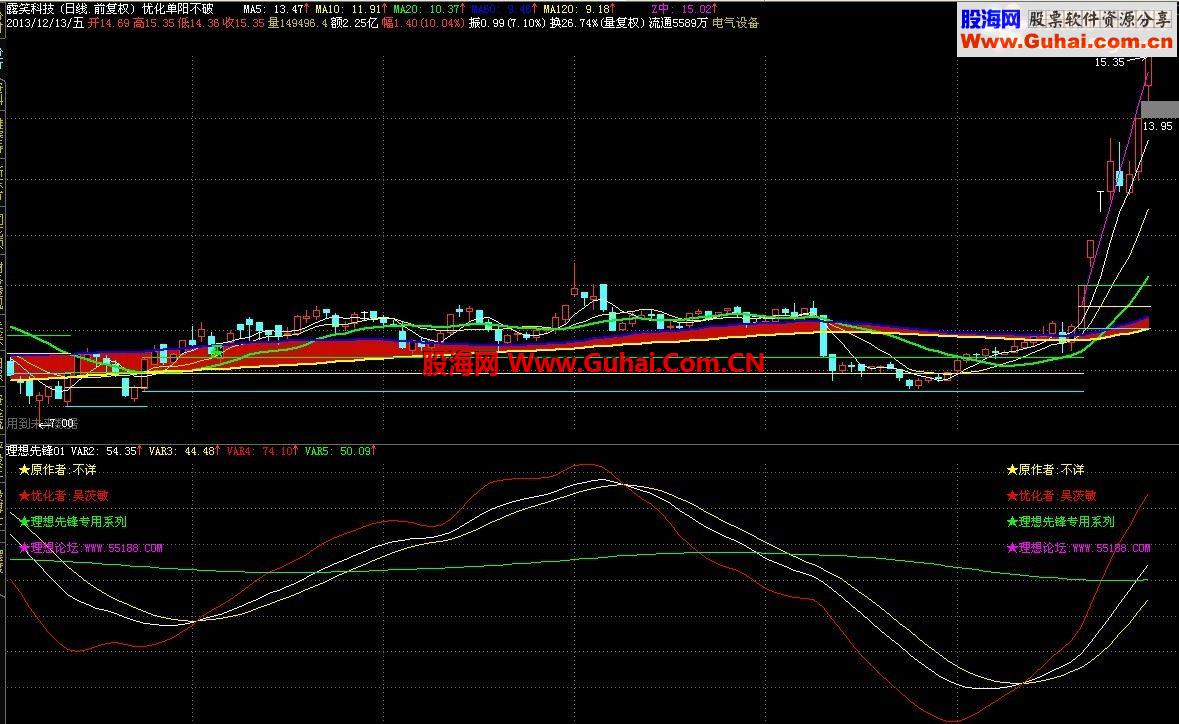1179x724 pixels.
Task: Select the 理想先锋01 sub-indicator title
Action: (x=35, y=451)
